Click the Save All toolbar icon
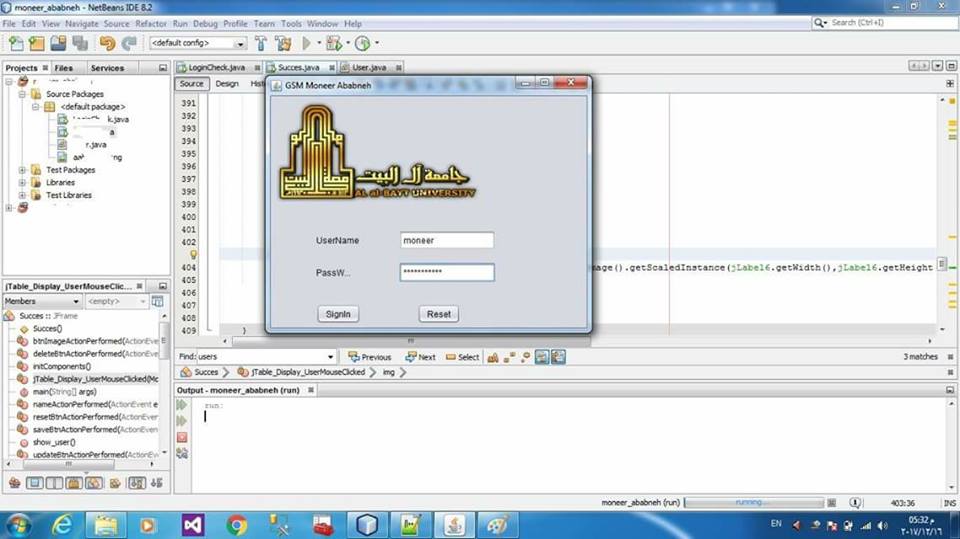The image size is (960, 539). pos(79,43)
